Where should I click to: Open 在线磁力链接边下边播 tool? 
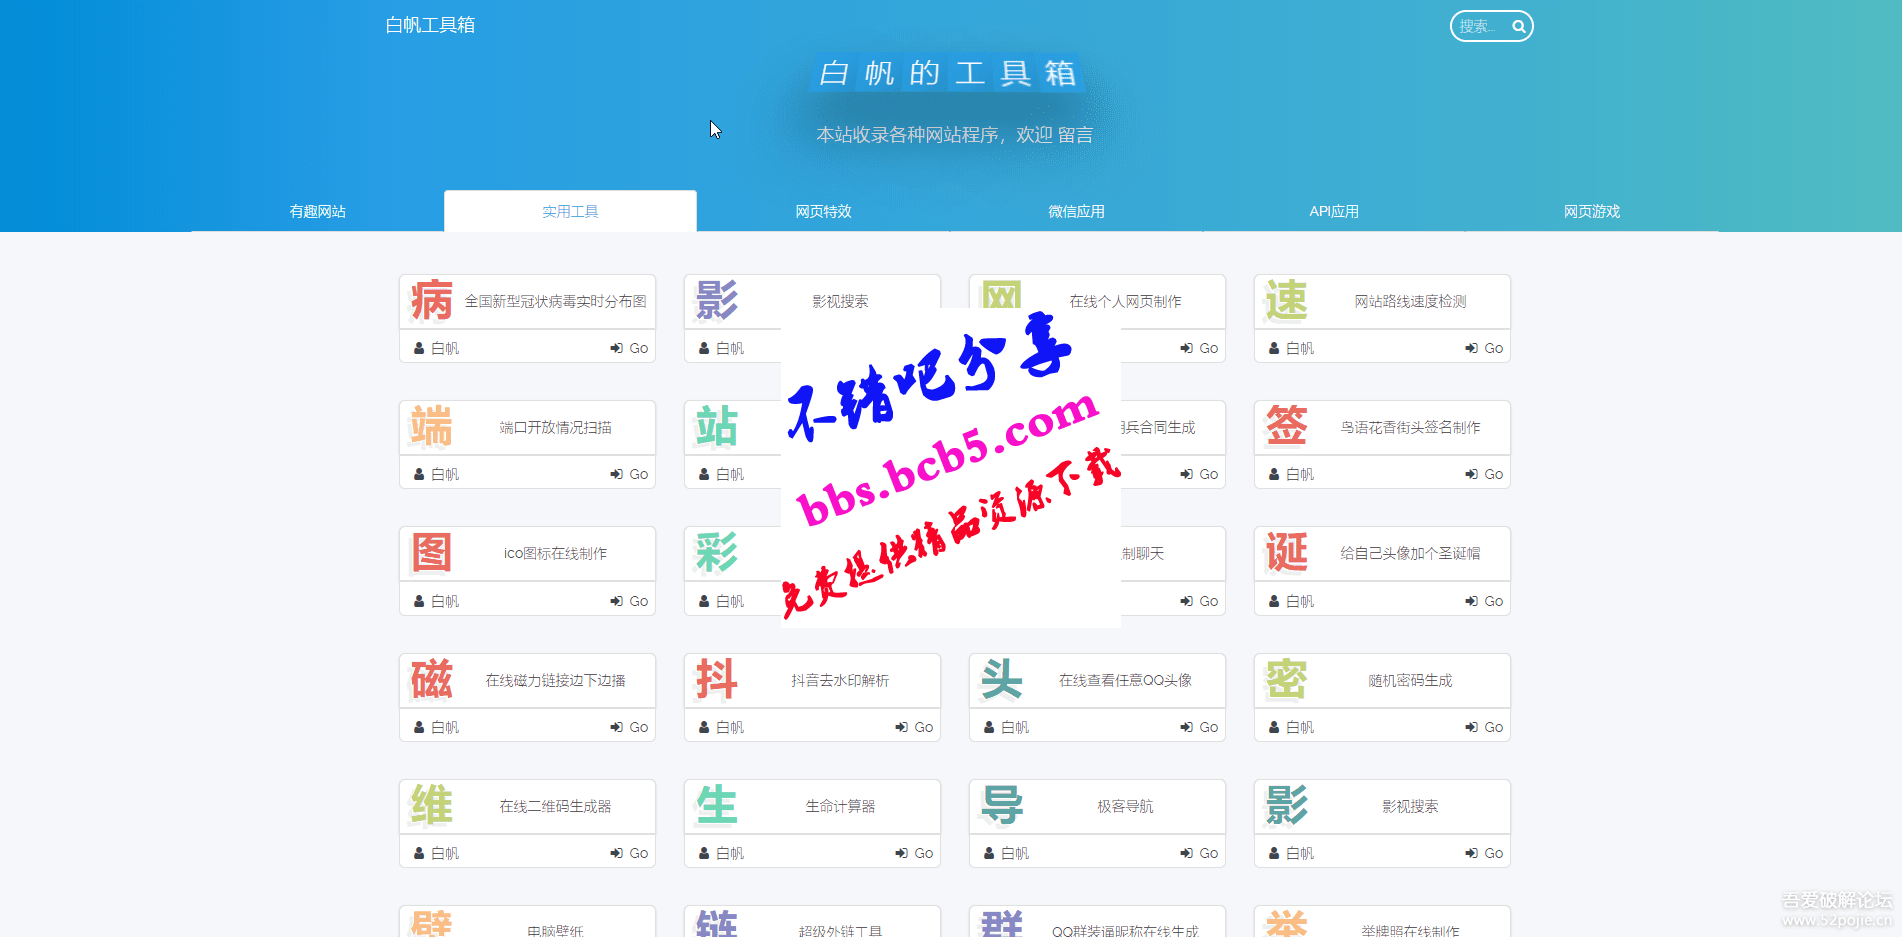click(x=555, y=680)
